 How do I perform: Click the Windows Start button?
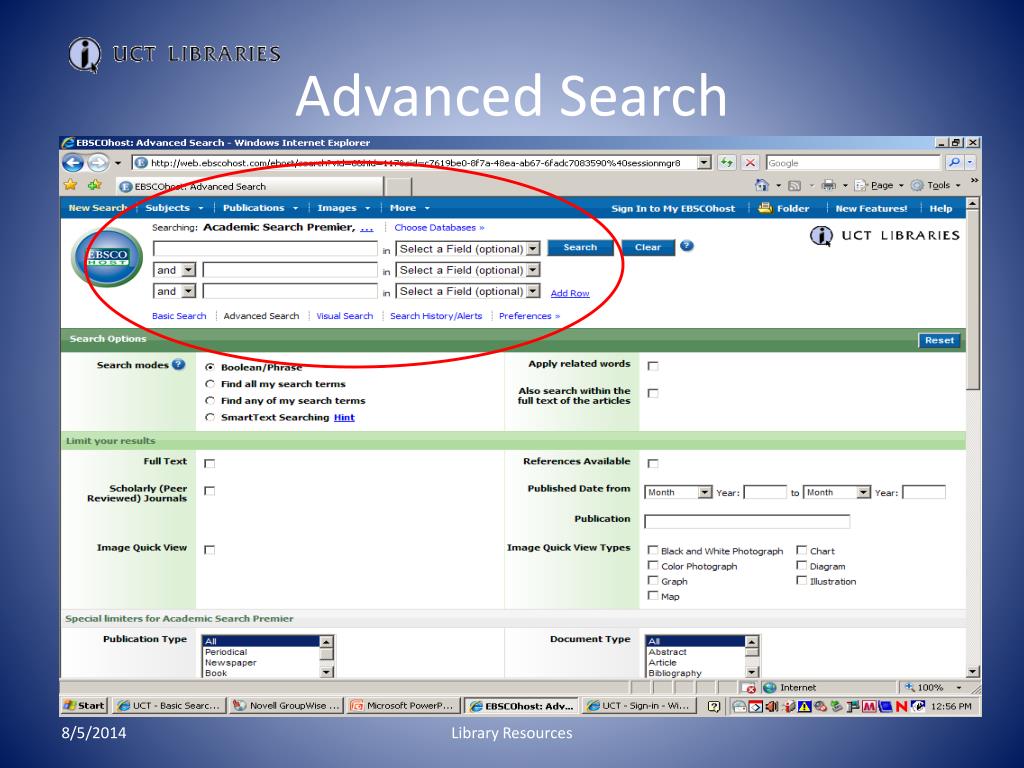tap(84, 705)
